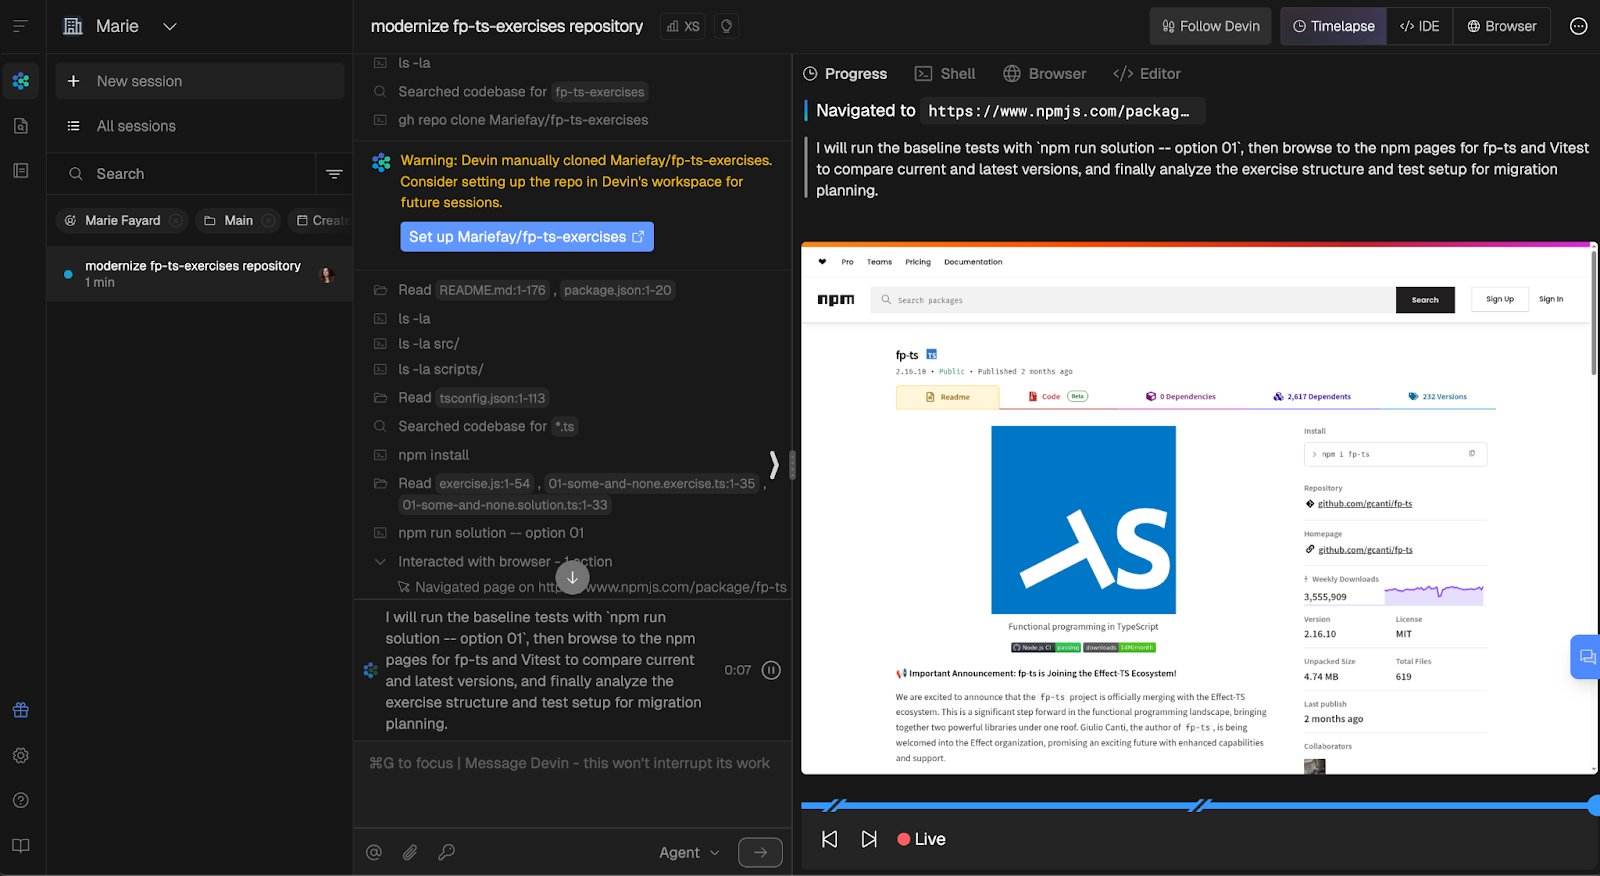This screenshot has width=1600, height=876.
Task: Open the Devin sessions sidebar icon
Action: (x=21, y=81)
